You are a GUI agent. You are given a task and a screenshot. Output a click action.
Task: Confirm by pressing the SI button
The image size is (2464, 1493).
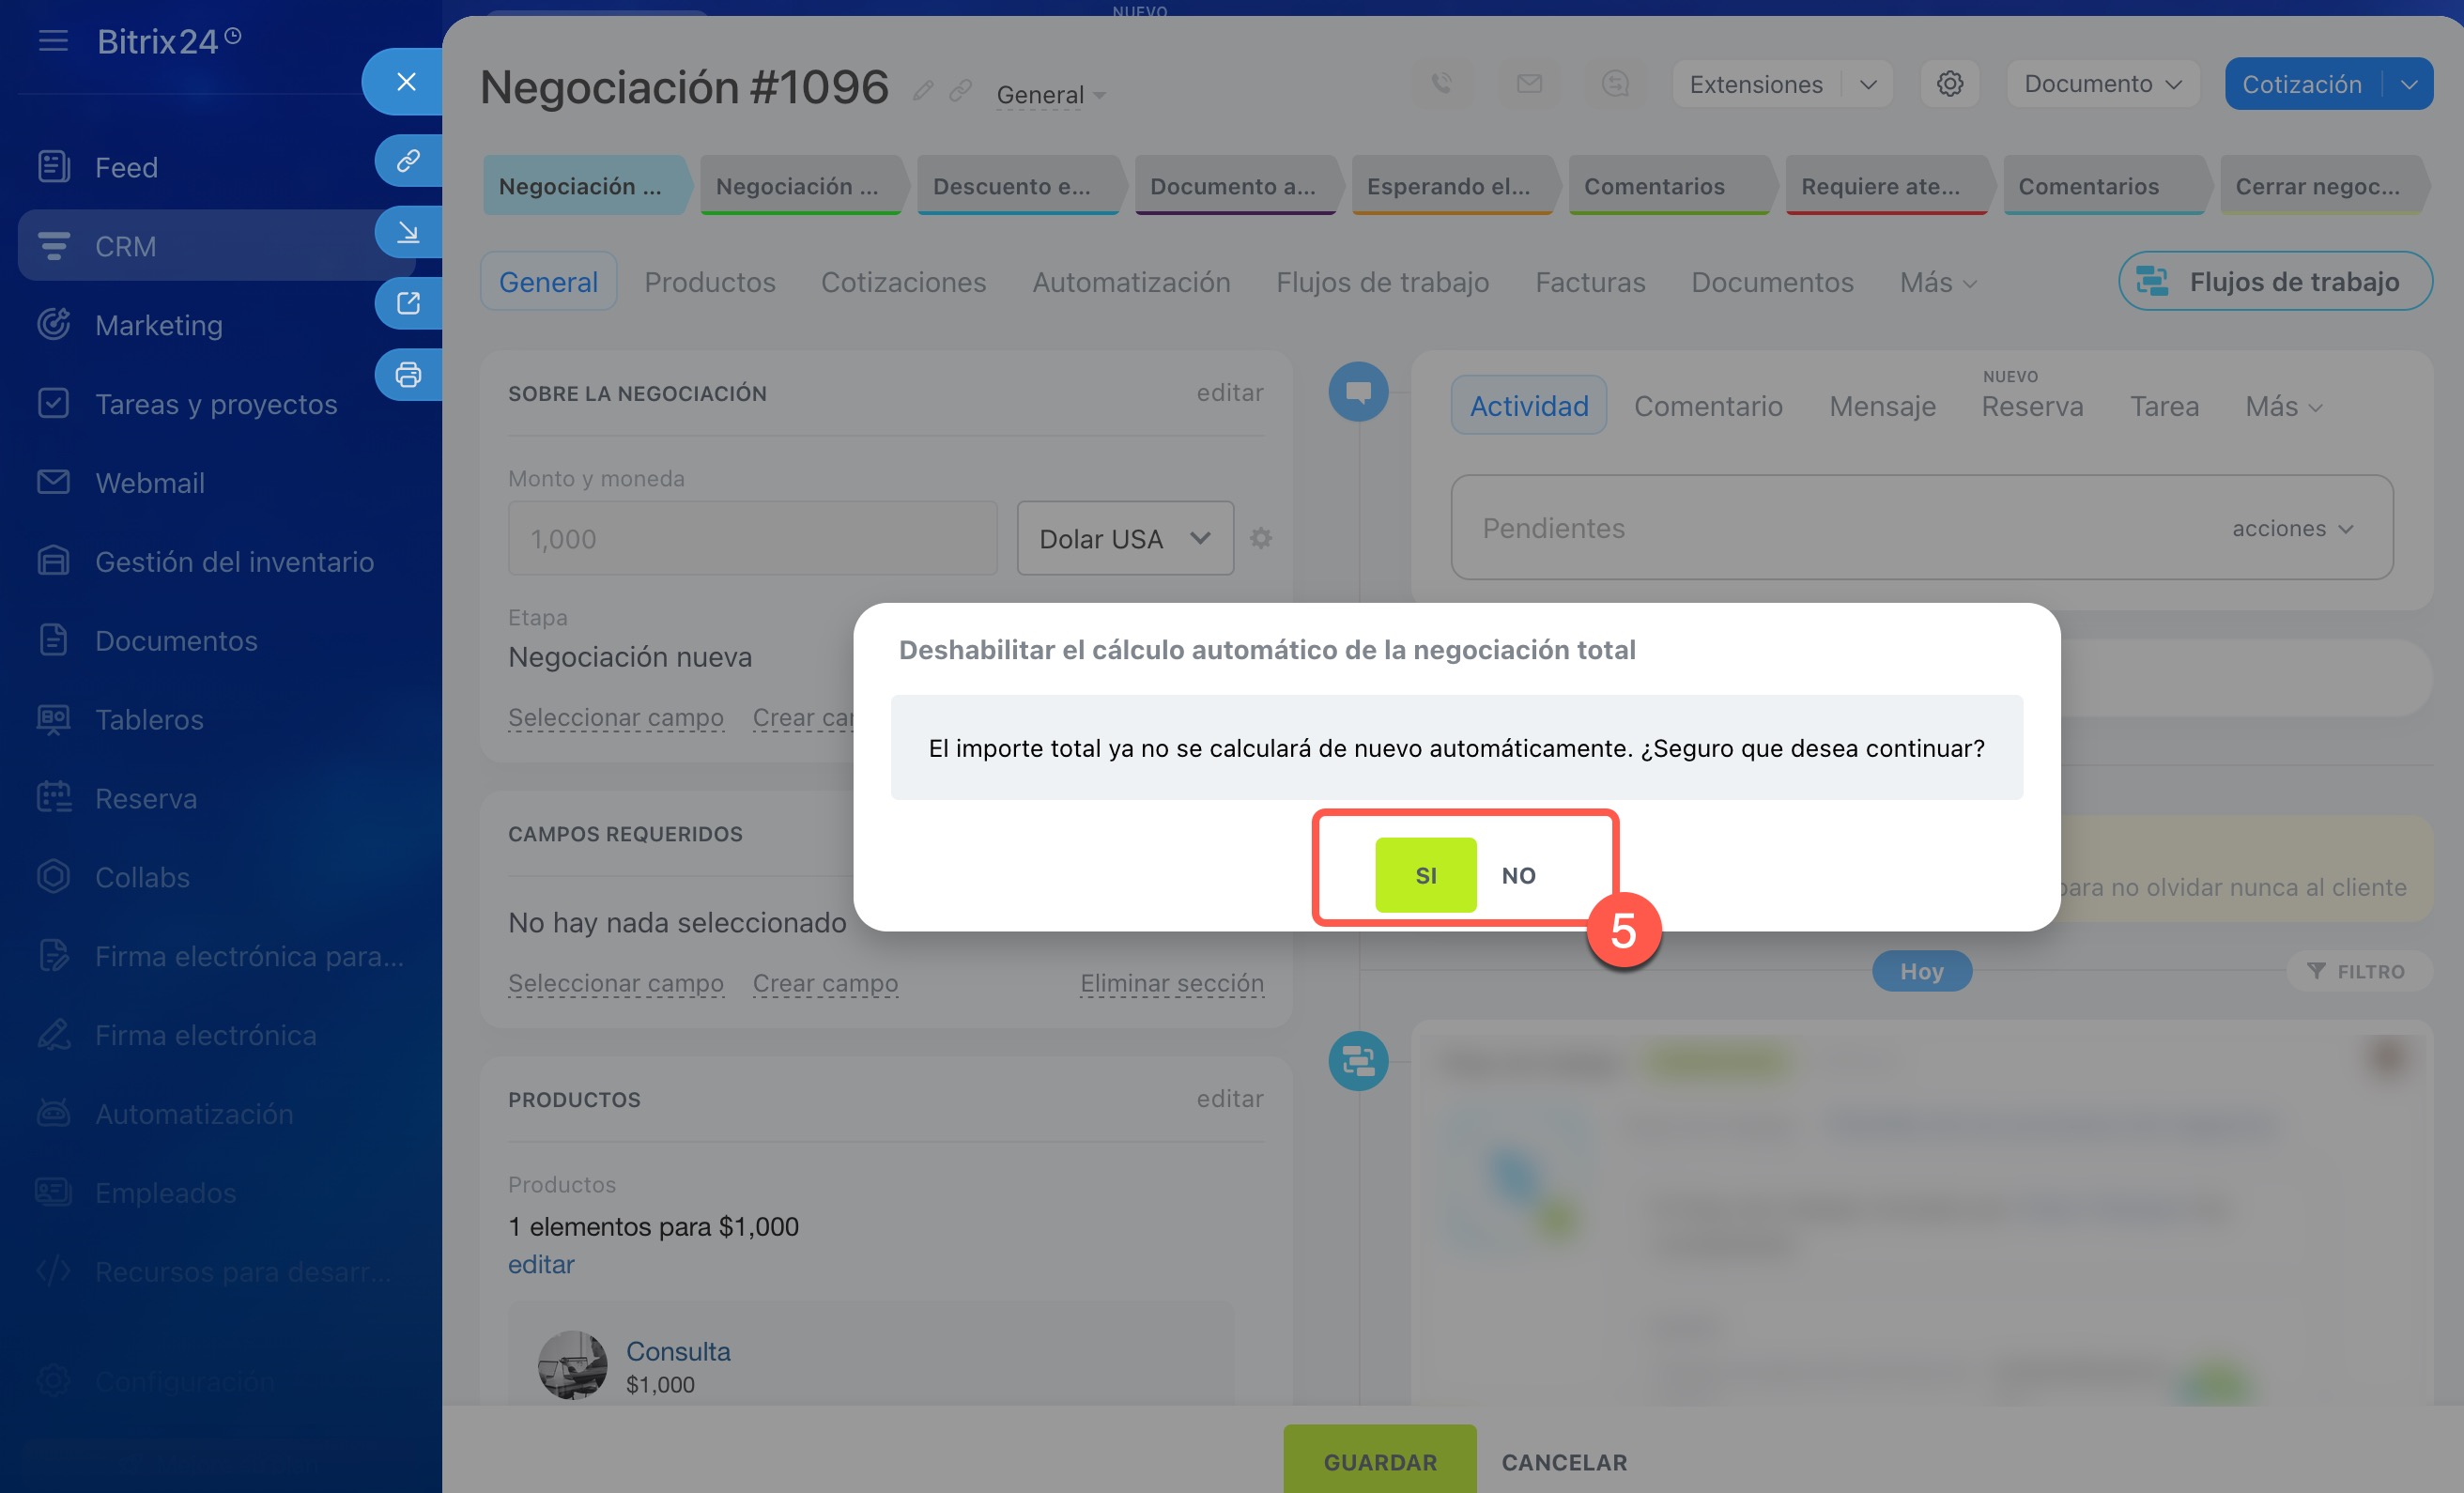1425,875
